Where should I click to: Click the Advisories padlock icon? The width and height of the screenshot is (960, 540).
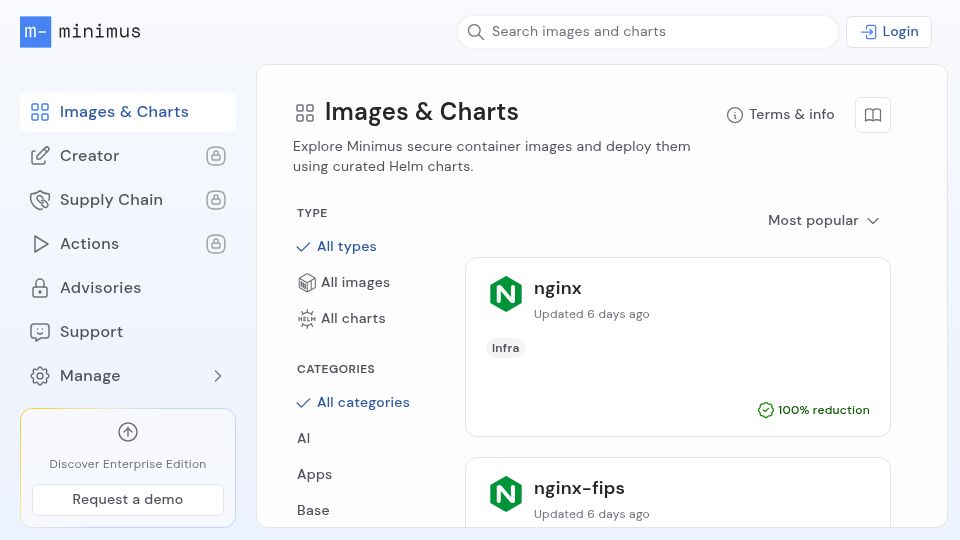click(x=40, y=288)
